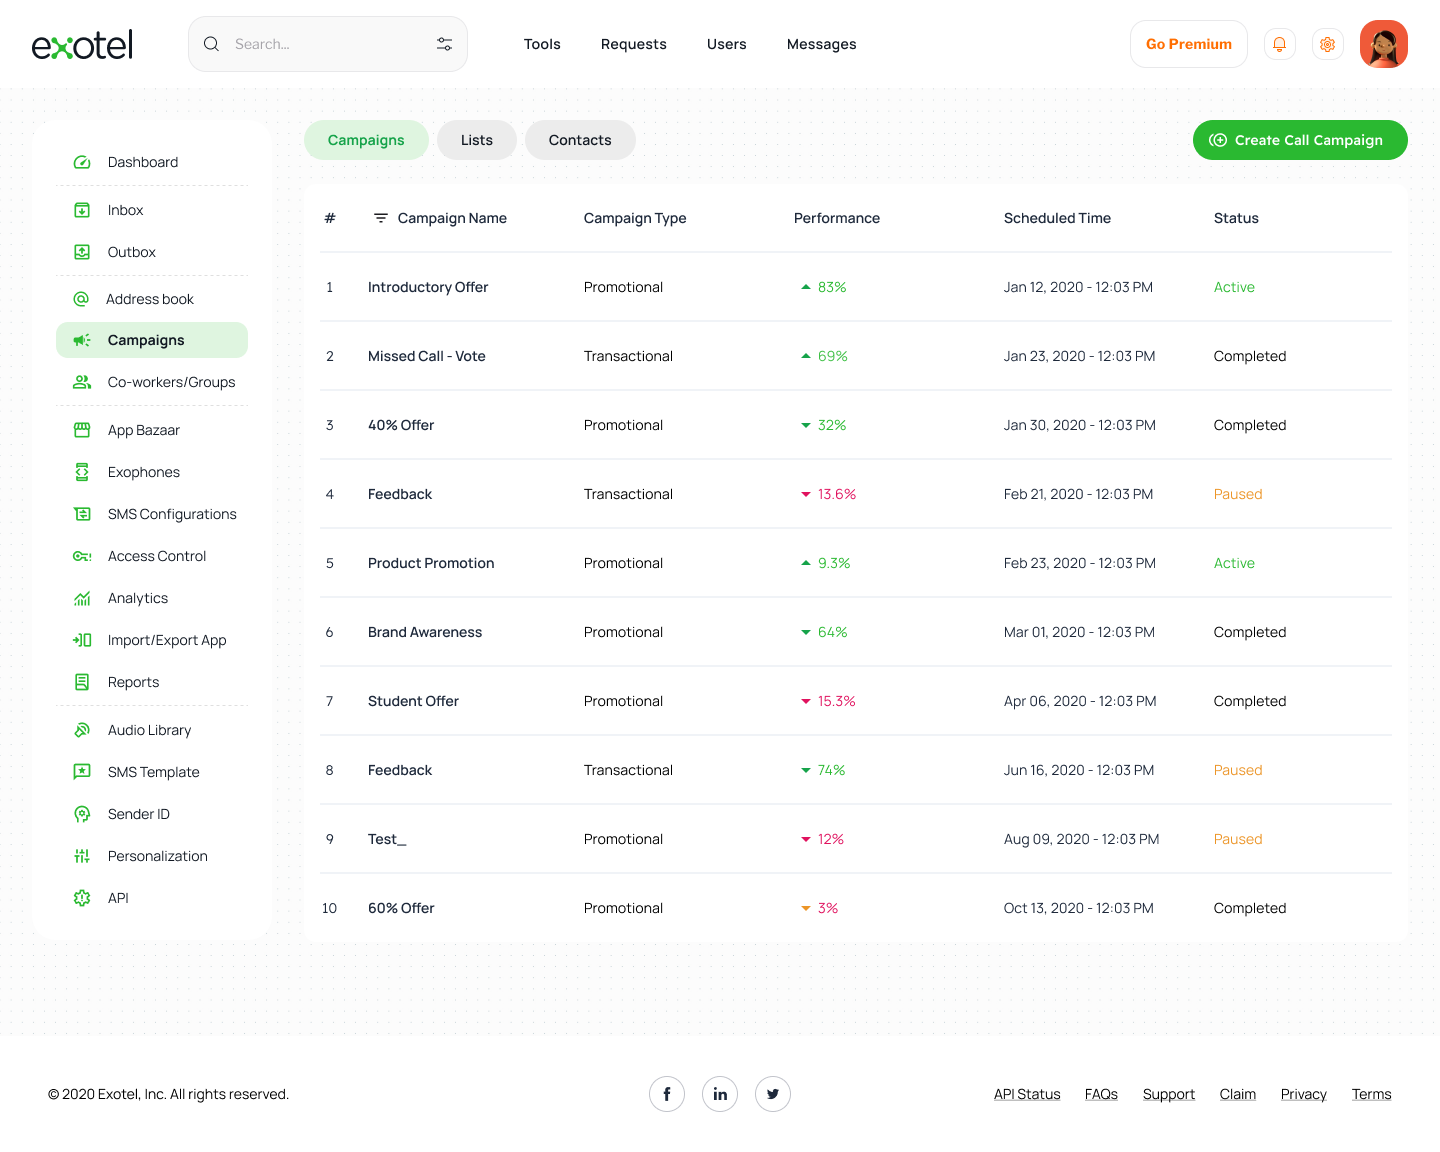Click the Reports document icon
Screen dimensions: 1440x1152
82,682
